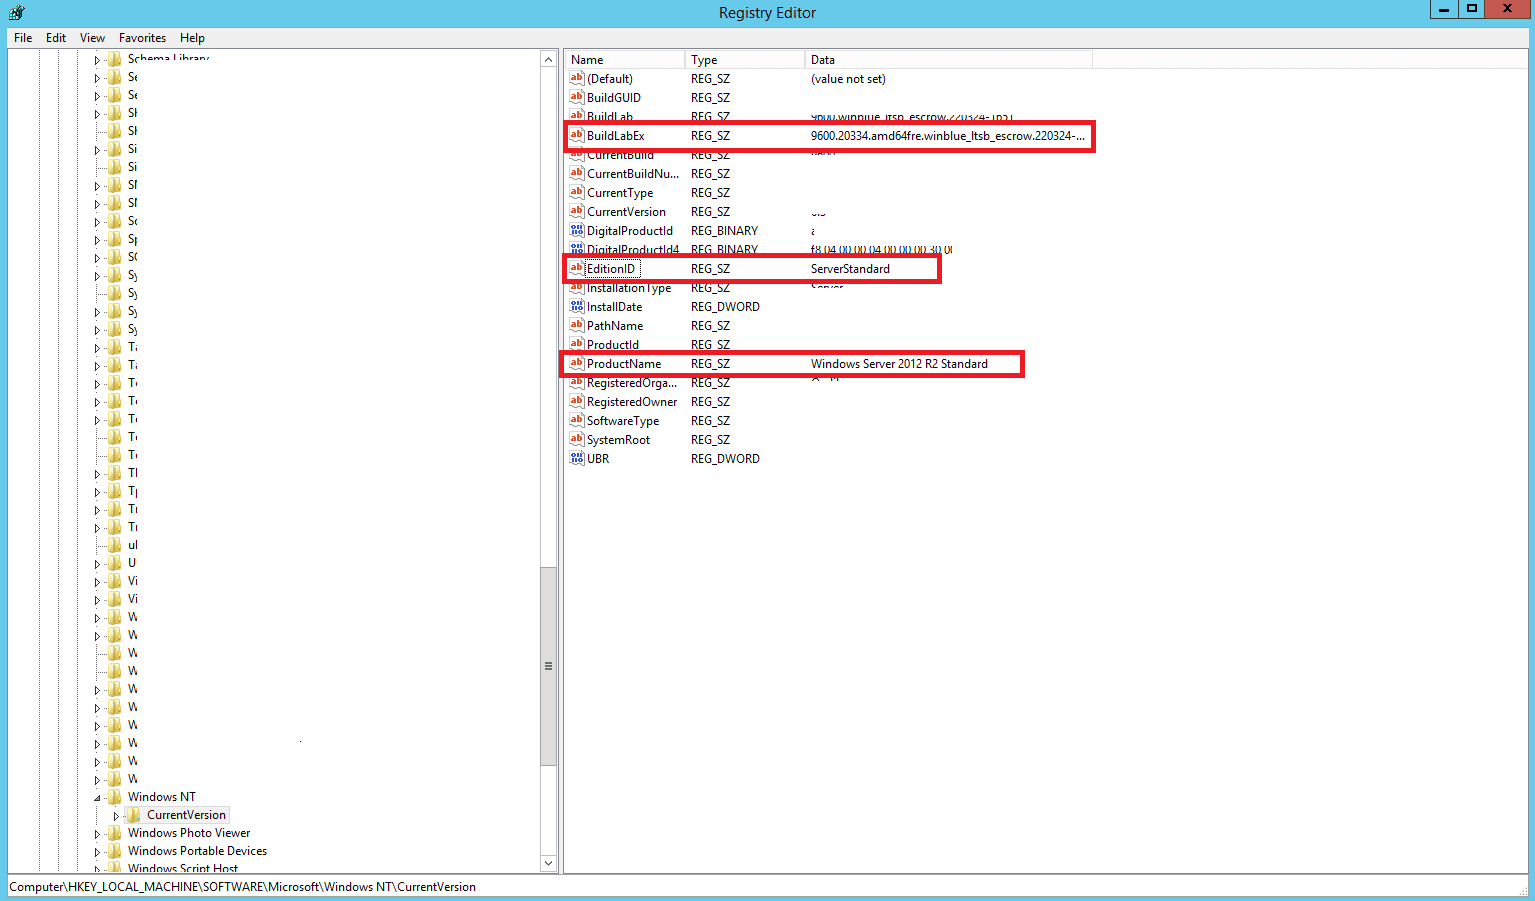The image size is (1535, 901).
Task: Click the string icon beside CurrentBuildNu...
Action: [577, 173]
